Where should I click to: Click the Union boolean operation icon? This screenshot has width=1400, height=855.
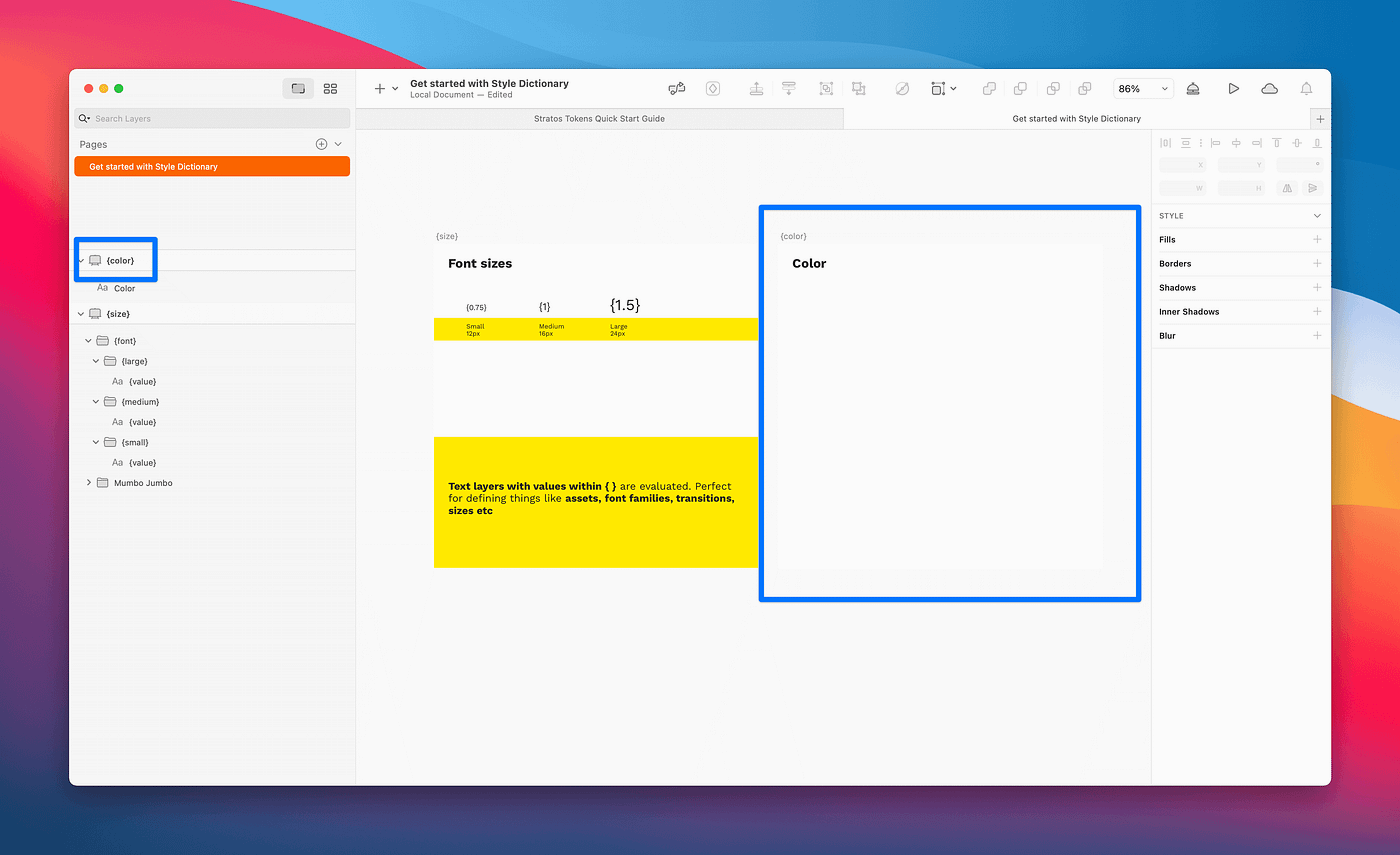989,88
